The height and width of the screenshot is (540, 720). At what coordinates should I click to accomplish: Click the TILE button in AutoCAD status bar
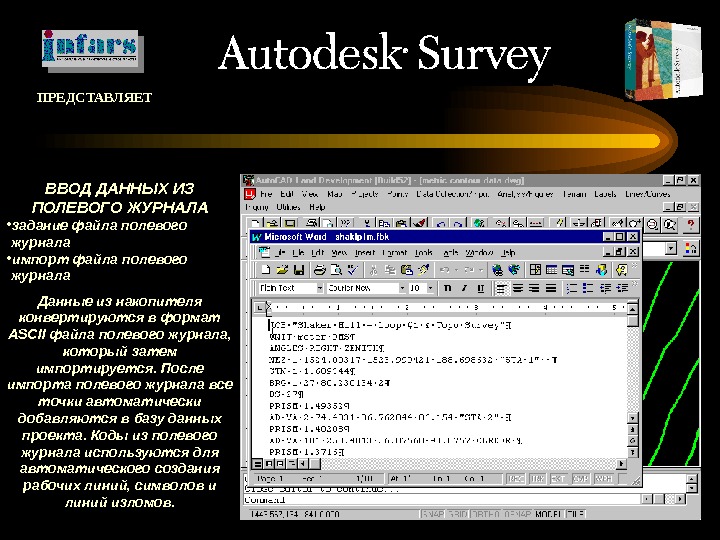click(x=576, y=514)
